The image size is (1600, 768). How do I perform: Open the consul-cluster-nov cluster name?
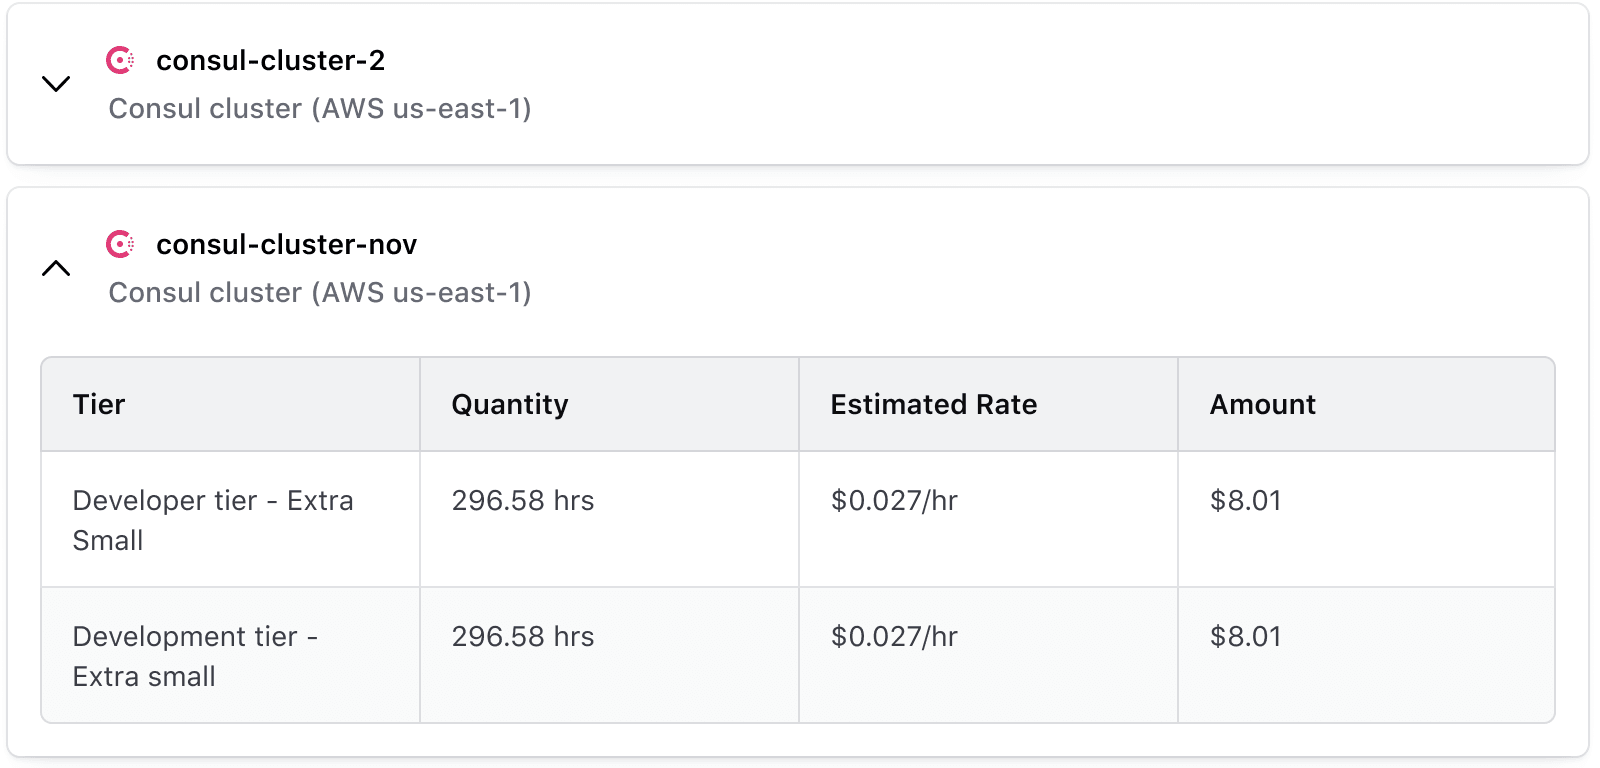tap(285, 243)
